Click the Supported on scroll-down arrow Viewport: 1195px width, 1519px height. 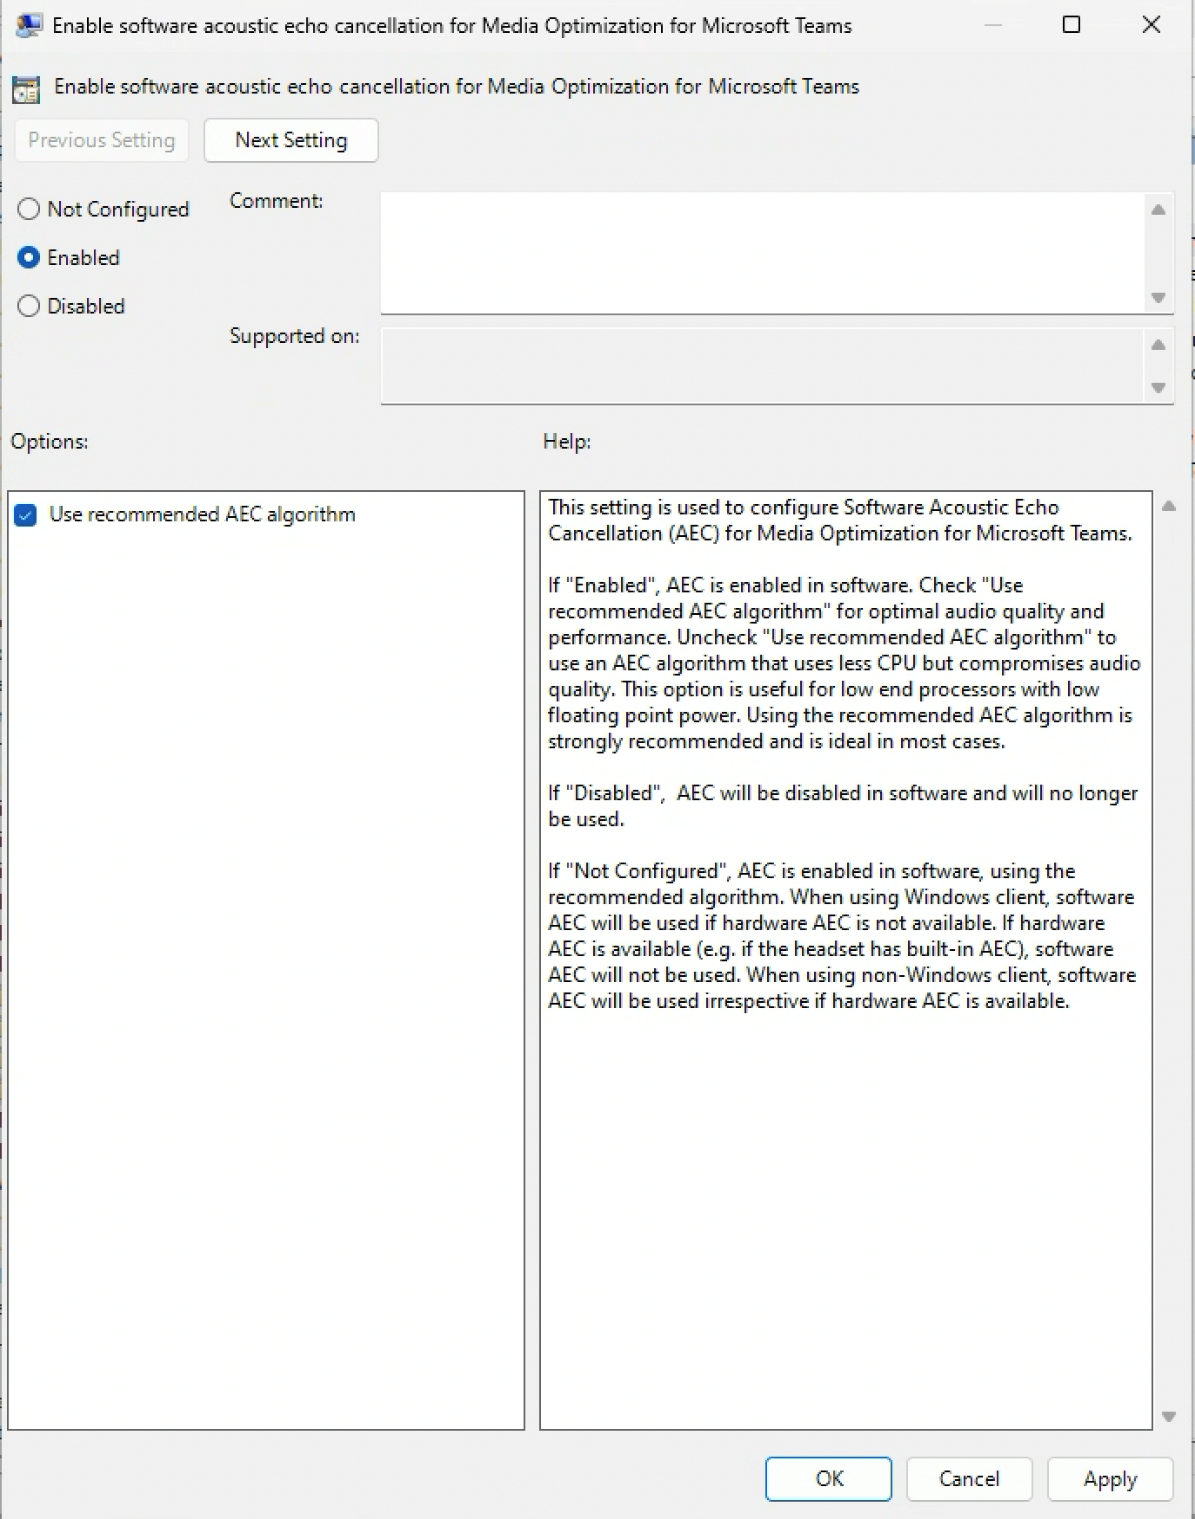[1158, 390]
